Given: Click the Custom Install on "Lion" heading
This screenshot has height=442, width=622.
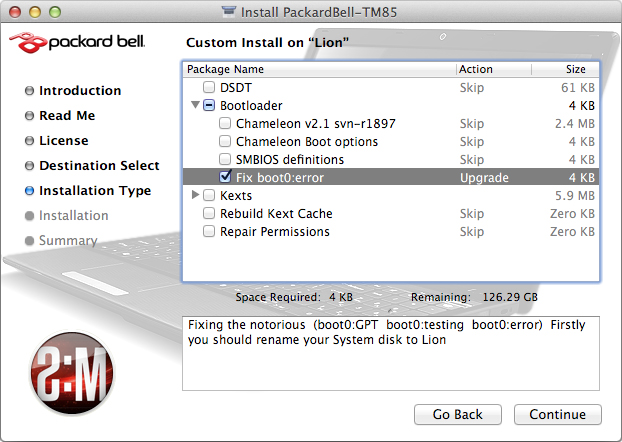Looking at the screenshot, I should [267, 42].
